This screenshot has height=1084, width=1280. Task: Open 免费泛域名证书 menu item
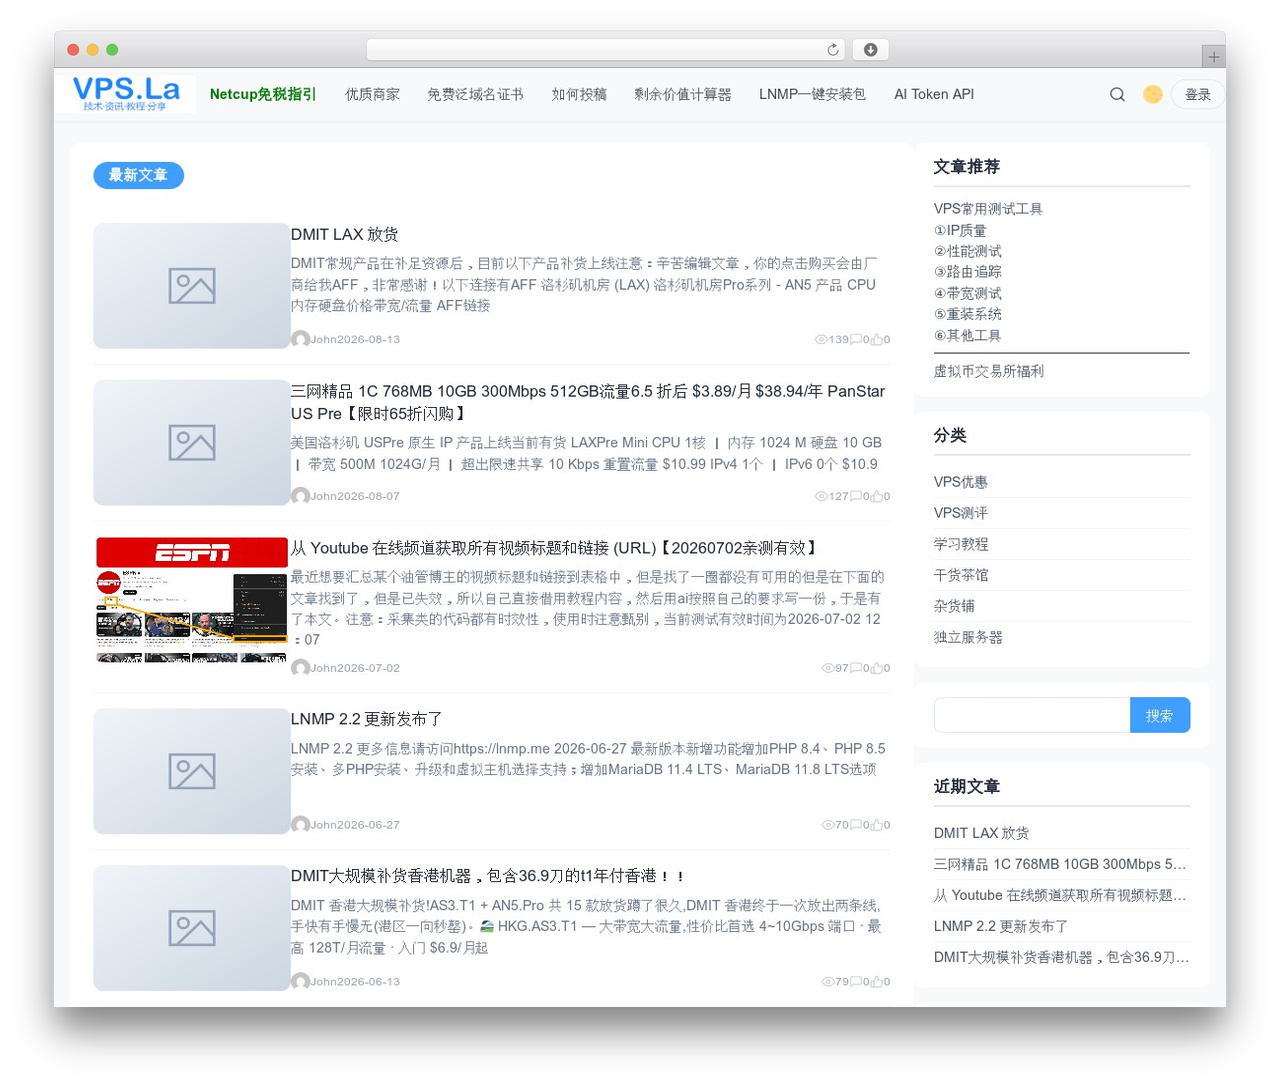[x=475, y=94]
